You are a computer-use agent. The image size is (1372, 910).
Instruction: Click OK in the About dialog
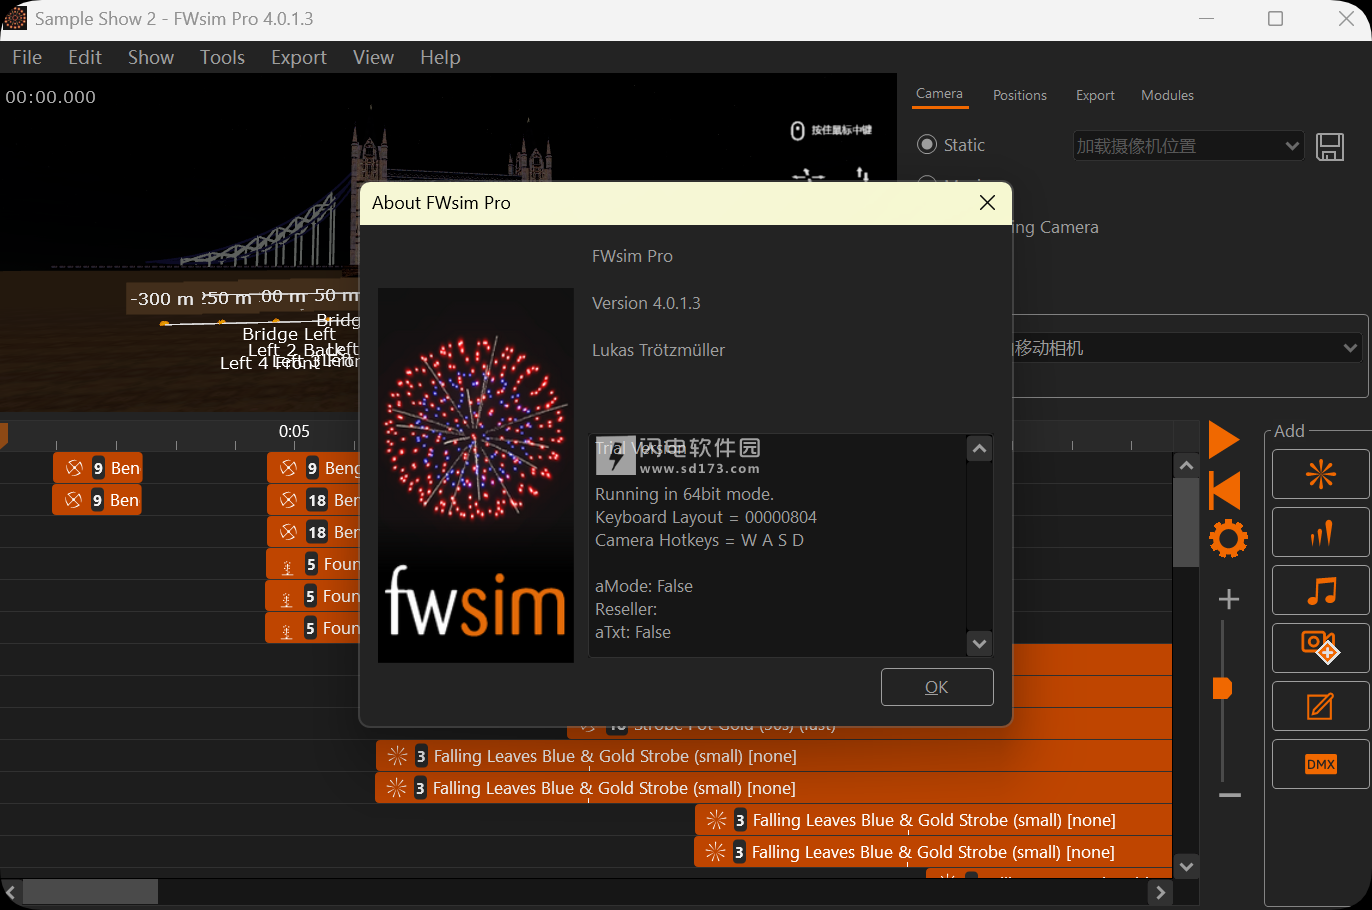[937, 687]
